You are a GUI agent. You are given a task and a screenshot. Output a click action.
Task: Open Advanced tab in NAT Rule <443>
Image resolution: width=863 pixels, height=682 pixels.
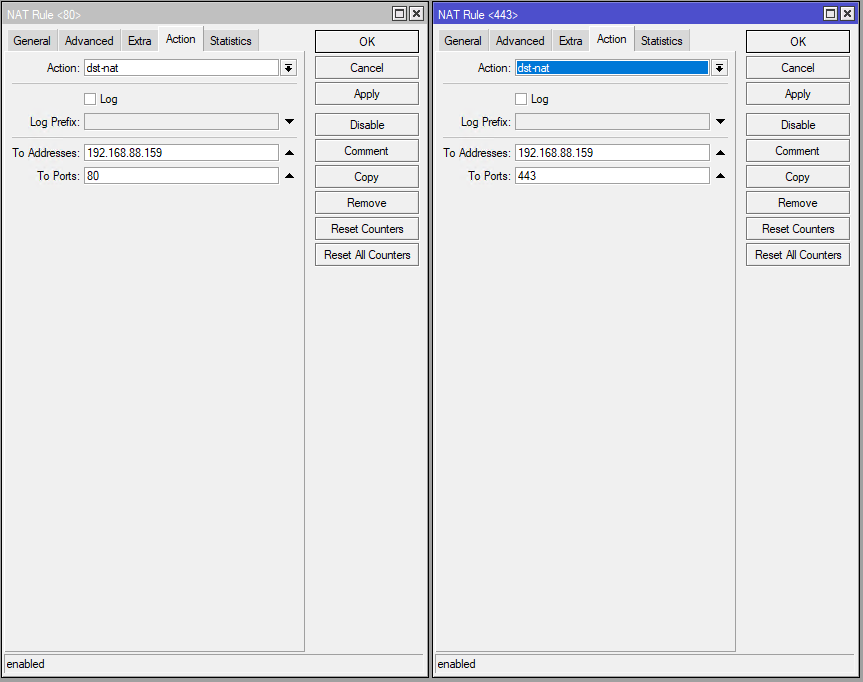520,41
